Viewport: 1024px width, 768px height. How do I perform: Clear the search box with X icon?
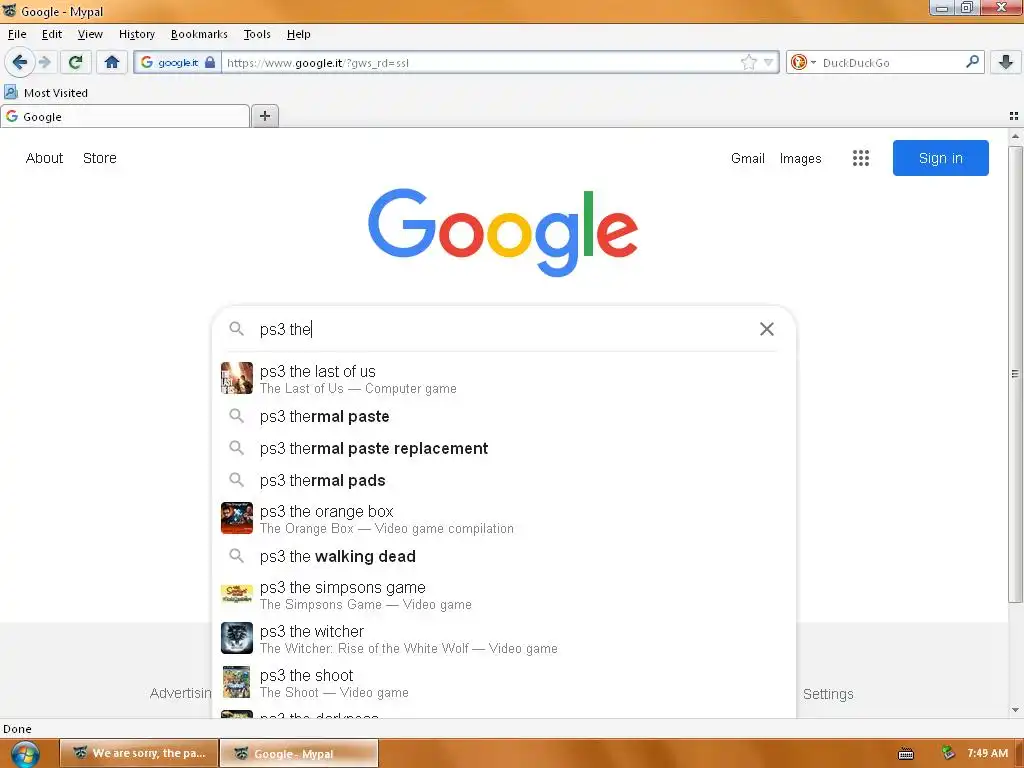click(x=766, y=329)
